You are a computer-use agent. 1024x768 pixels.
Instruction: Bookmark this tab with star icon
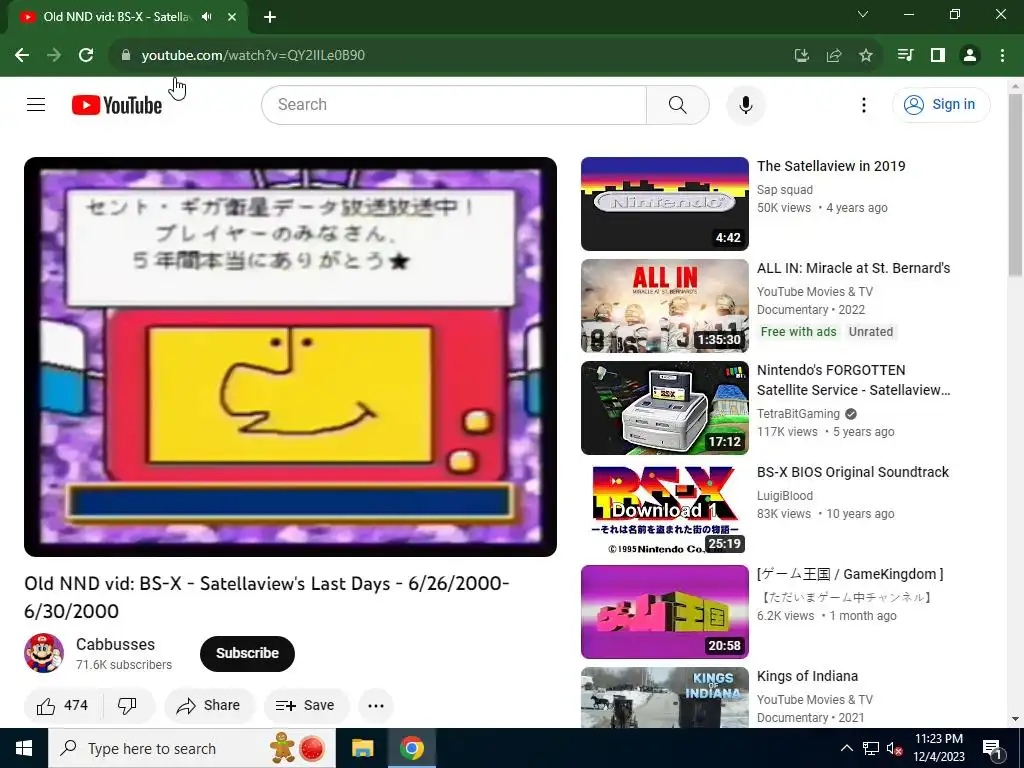pos(865,55)
